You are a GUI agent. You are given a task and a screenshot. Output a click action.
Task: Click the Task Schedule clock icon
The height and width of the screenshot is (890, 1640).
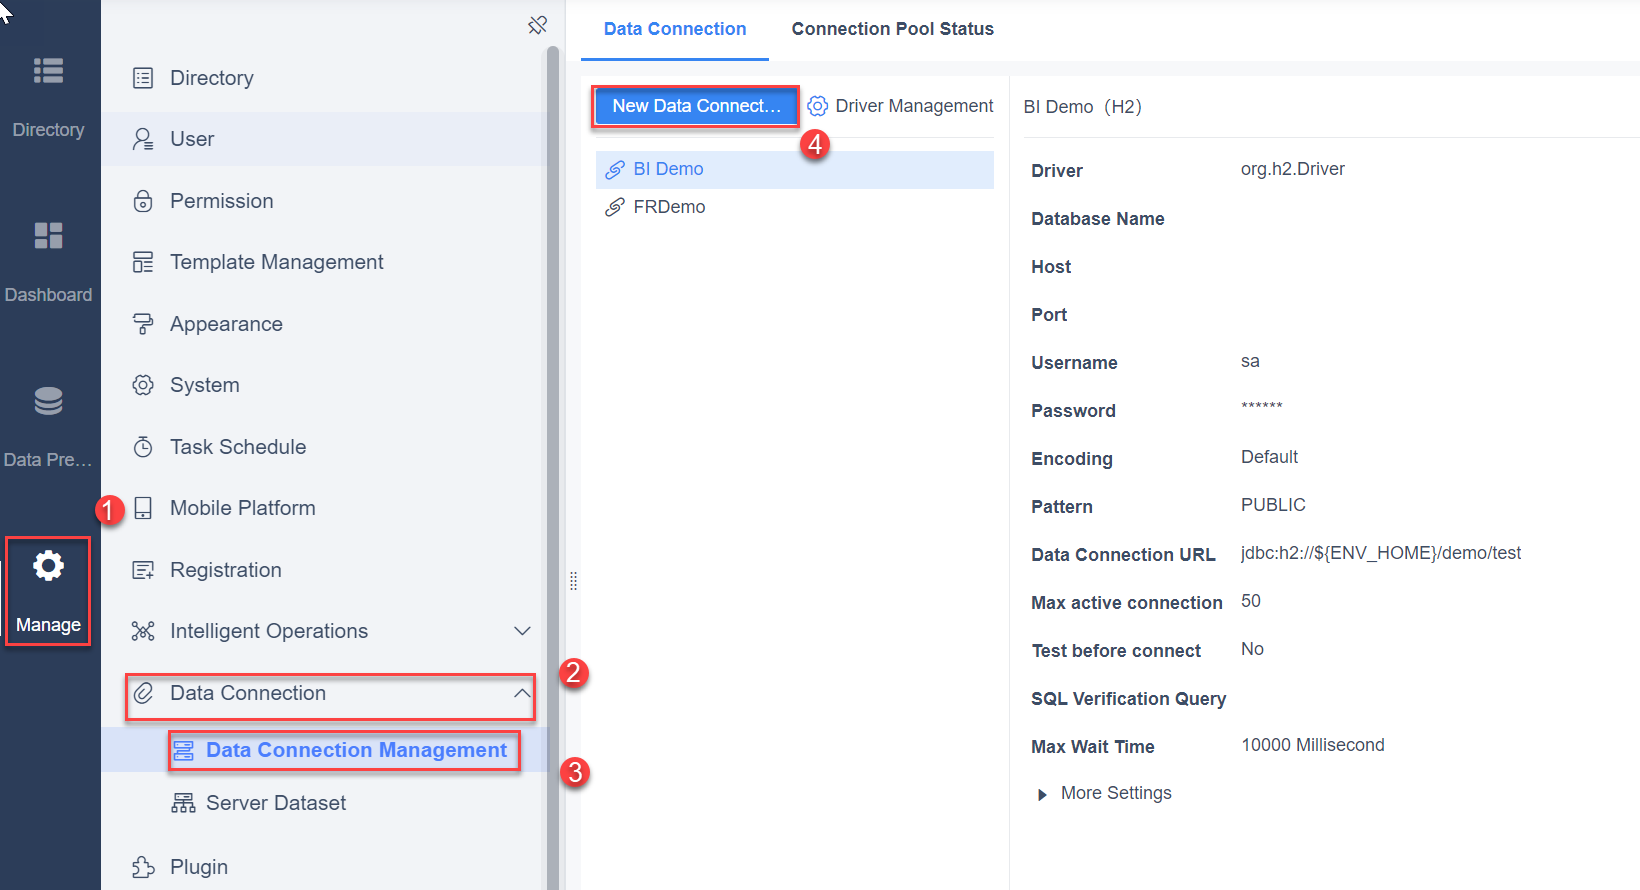(x=143, y=447)
